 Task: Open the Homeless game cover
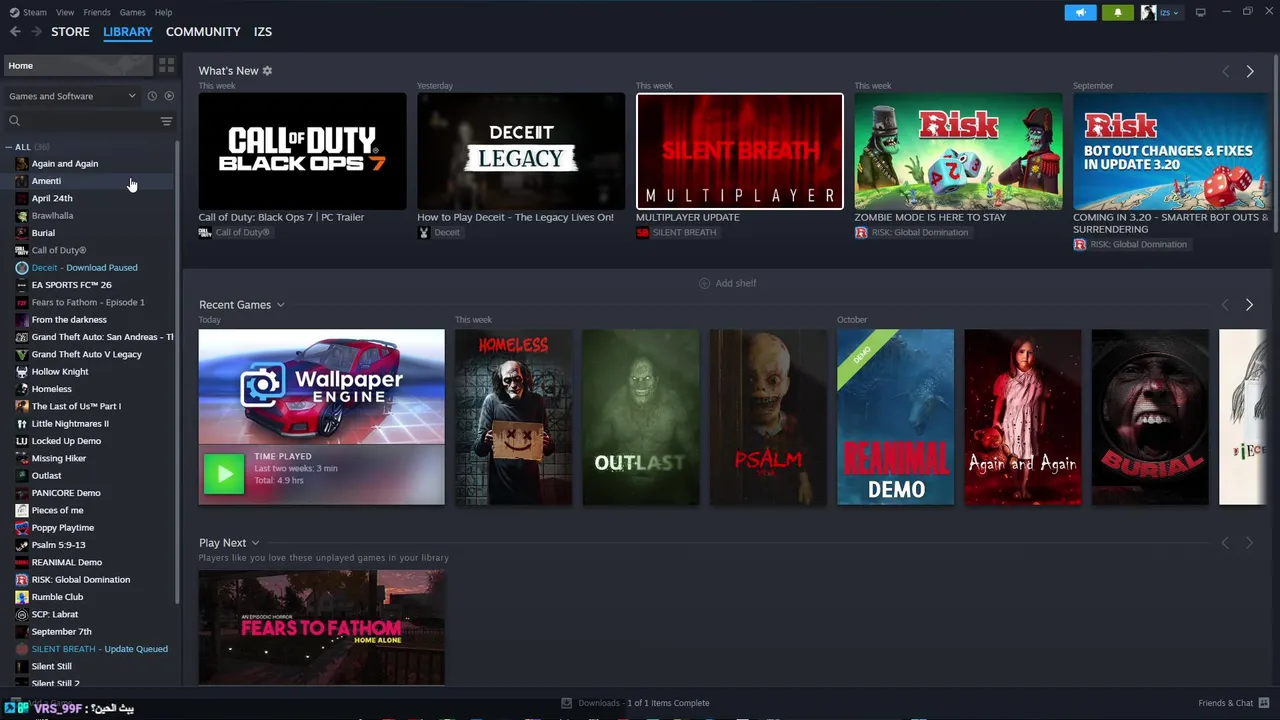514,417
